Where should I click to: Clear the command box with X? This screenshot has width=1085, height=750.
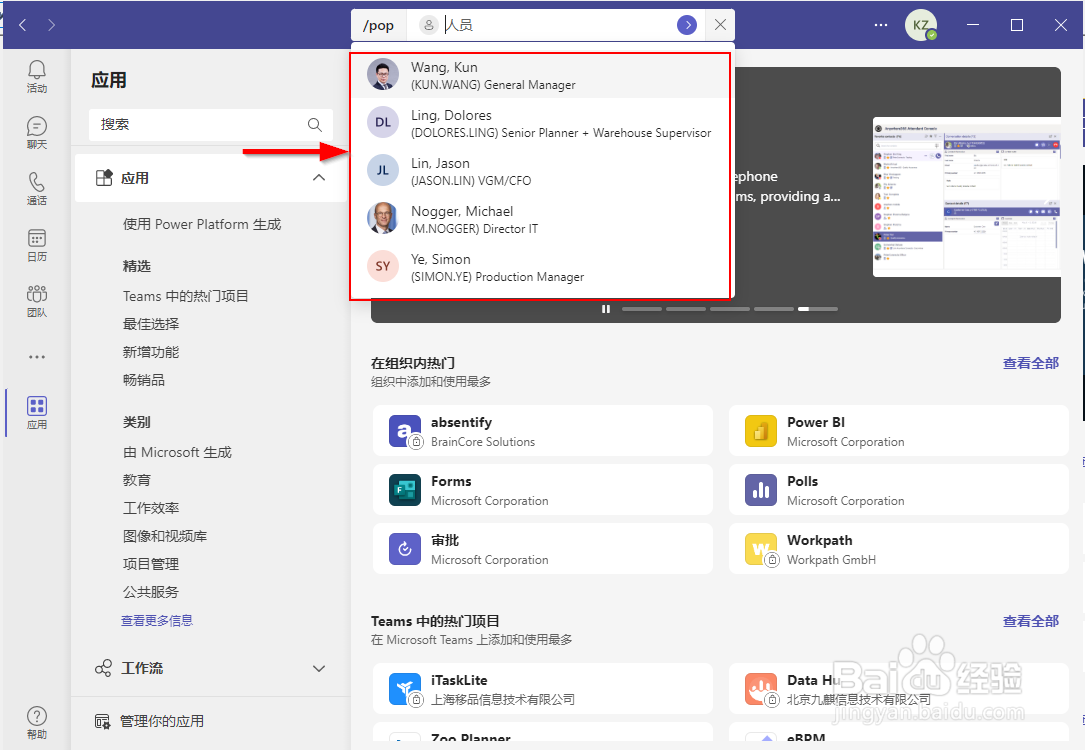coord(720,25)
